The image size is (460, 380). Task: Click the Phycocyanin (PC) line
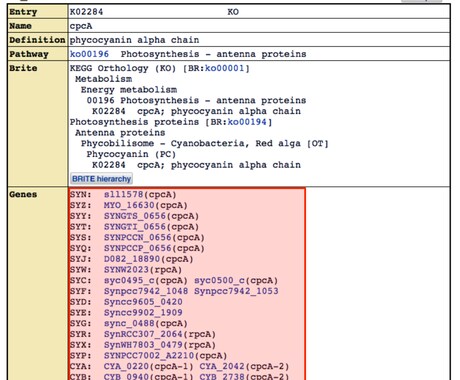tap(131, 154)
